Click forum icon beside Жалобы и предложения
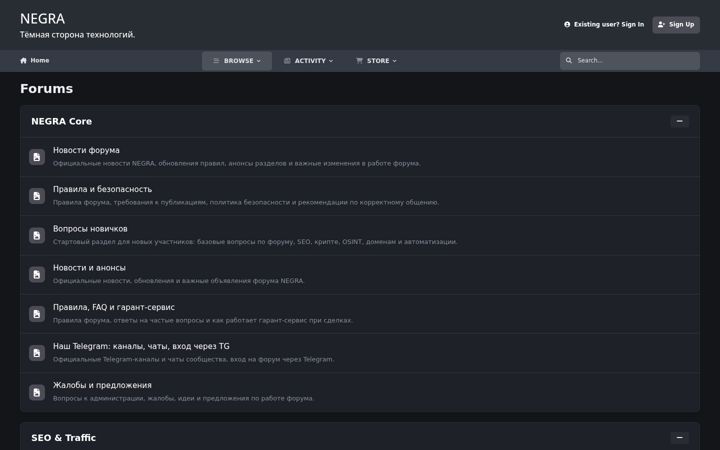This screenshot has height=450, width=720. pyautogui.click(x=37, y=393)
